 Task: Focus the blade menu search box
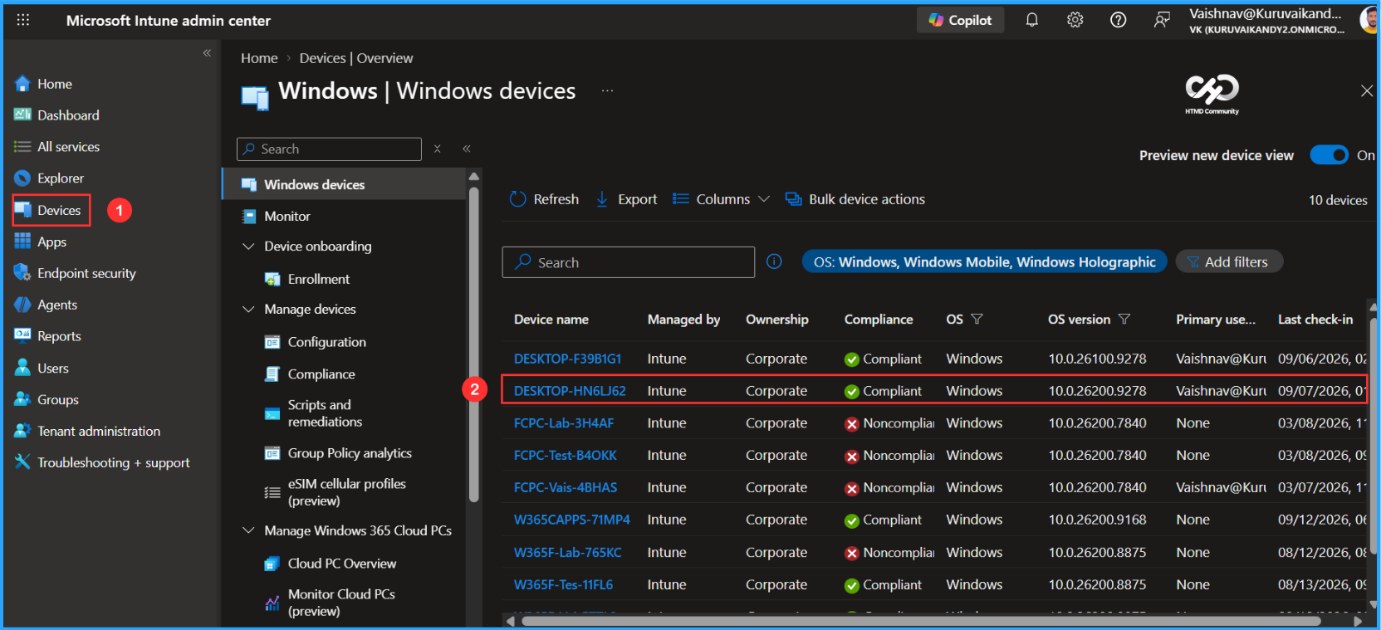(329, 149)
